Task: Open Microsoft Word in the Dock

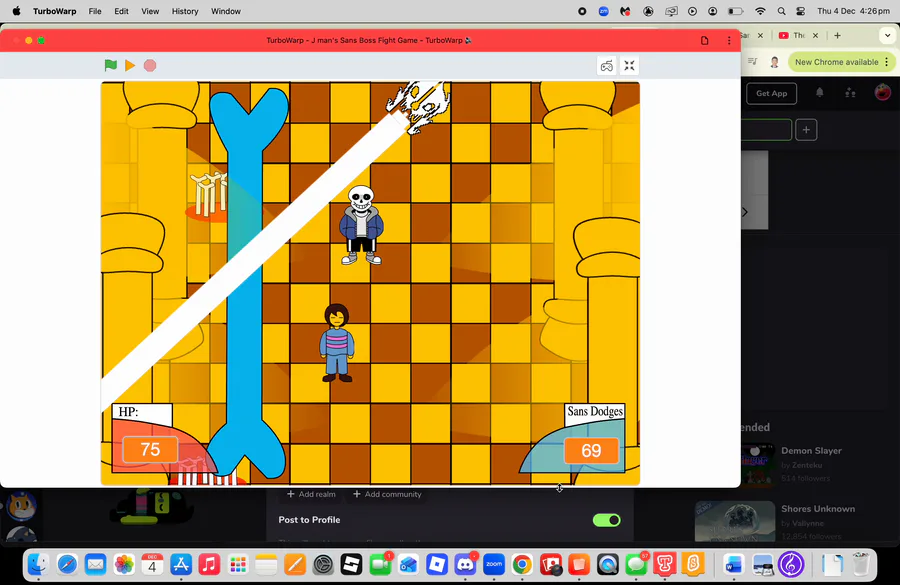Action: (x=734, y=565)
